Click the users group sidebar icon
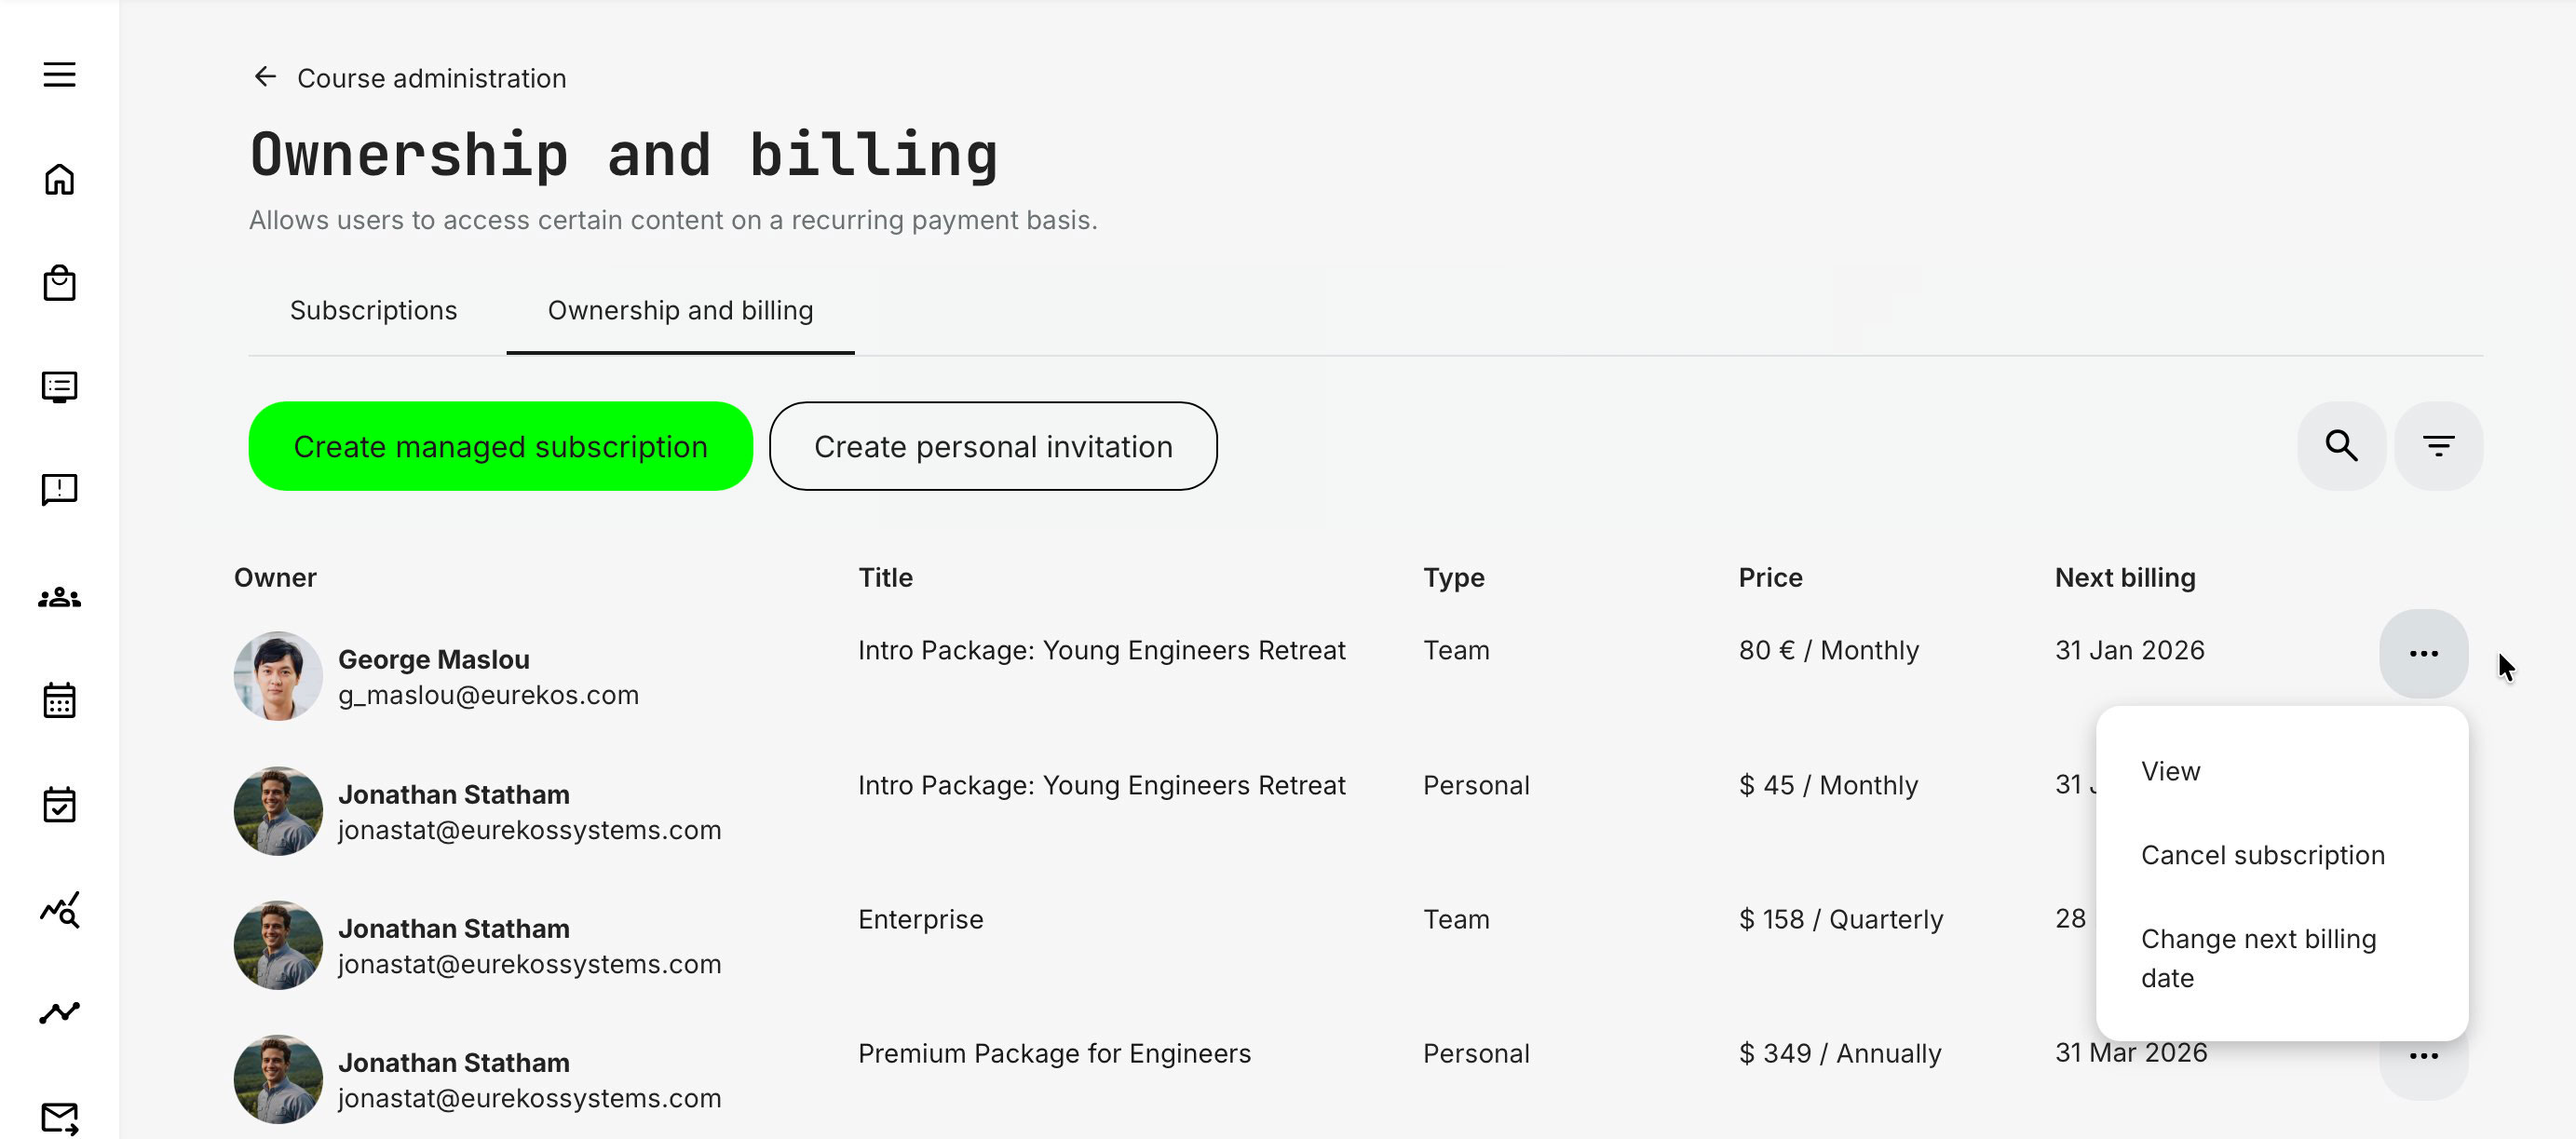The image size is (2576, 1139). 59,597
